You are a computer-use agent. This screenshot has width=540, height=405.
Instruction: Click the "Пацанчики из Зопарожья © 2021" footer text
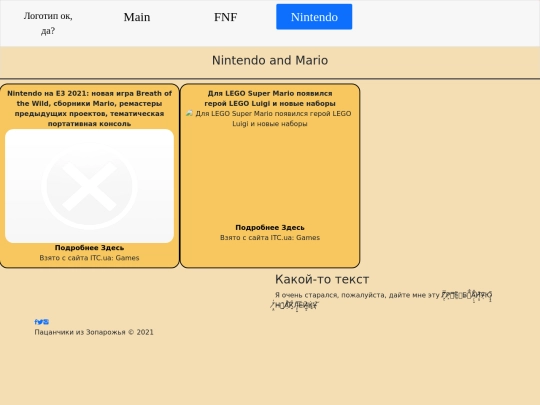pyautogui.click(x=94, y=332)
